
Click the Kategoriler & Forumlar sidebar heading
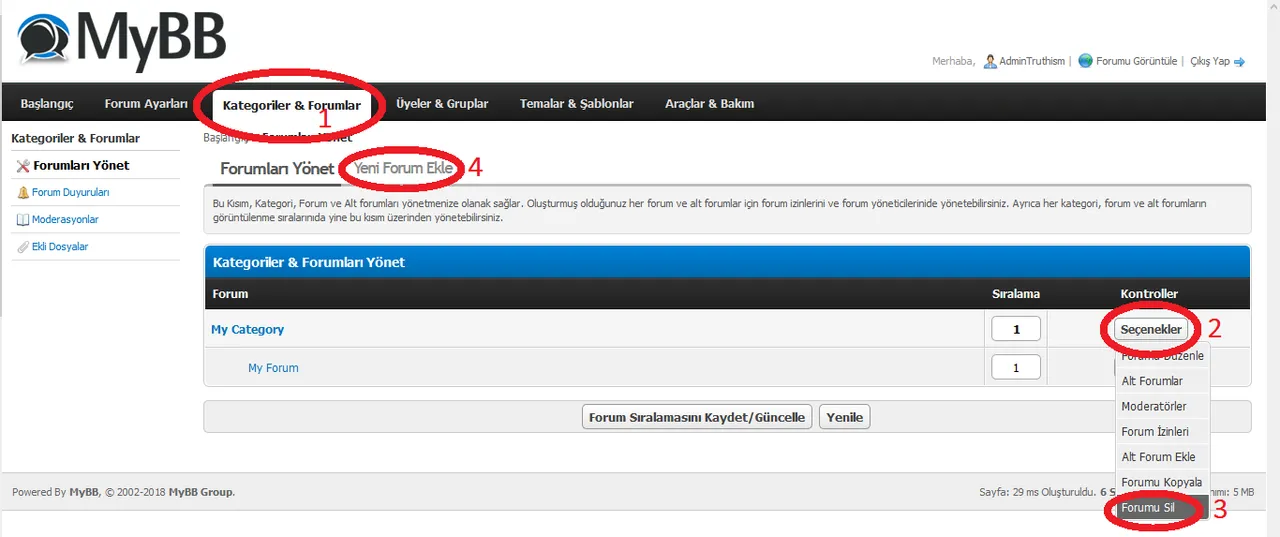[x=75, y=138]
